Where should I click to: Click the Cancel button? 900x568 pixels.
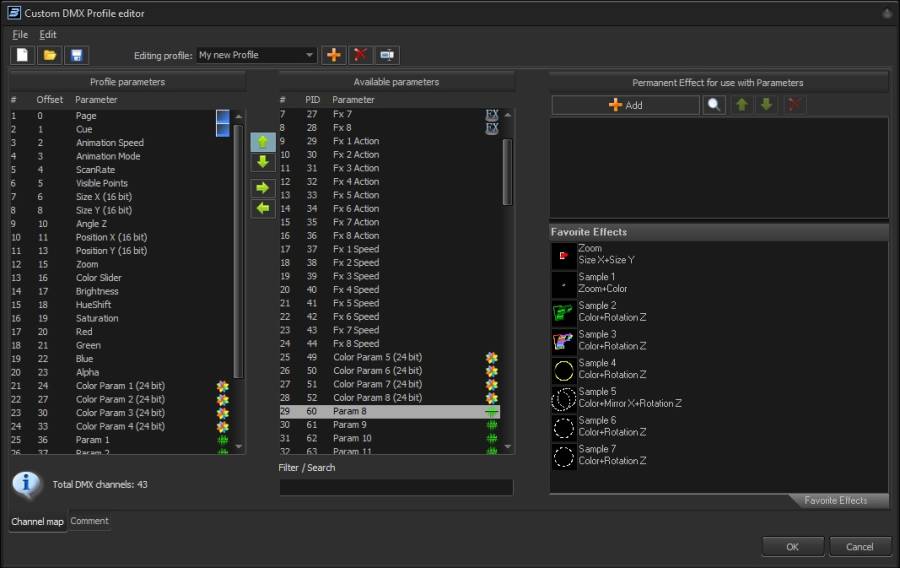[859, 546]
